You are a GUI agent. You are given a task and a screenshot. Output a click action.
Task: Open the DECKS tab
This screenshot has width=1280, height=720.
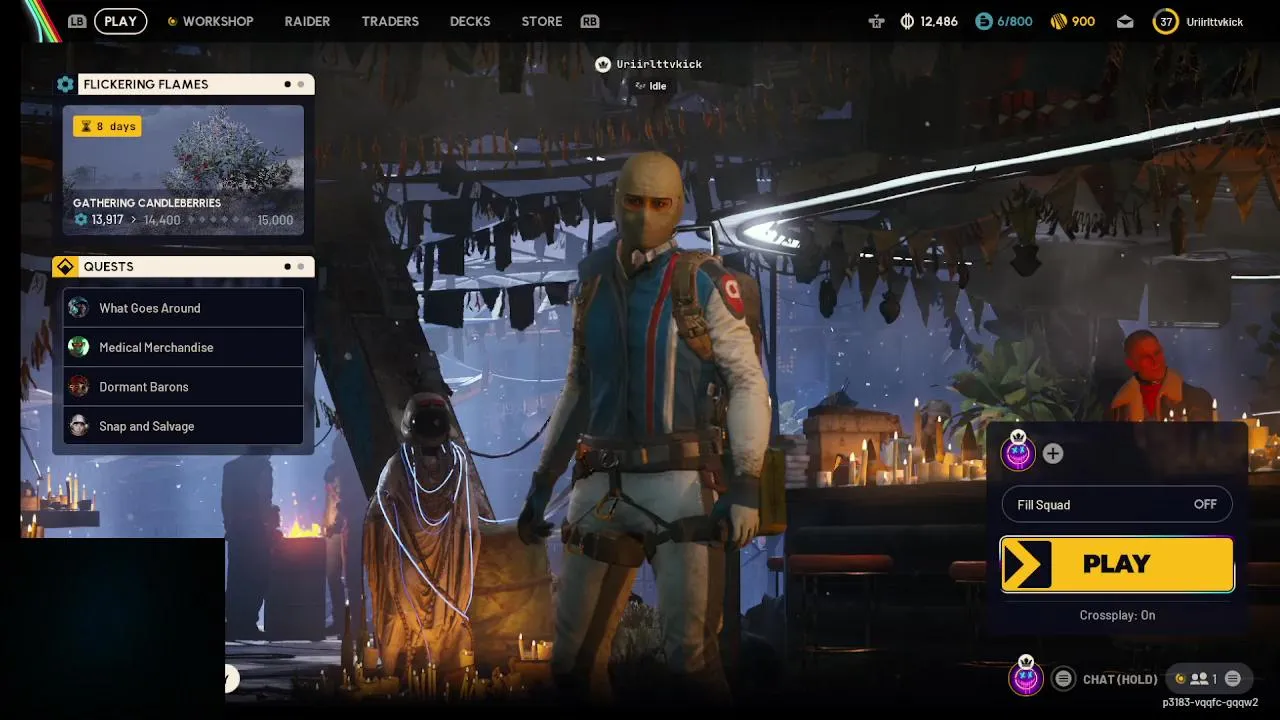pos(470,21)
